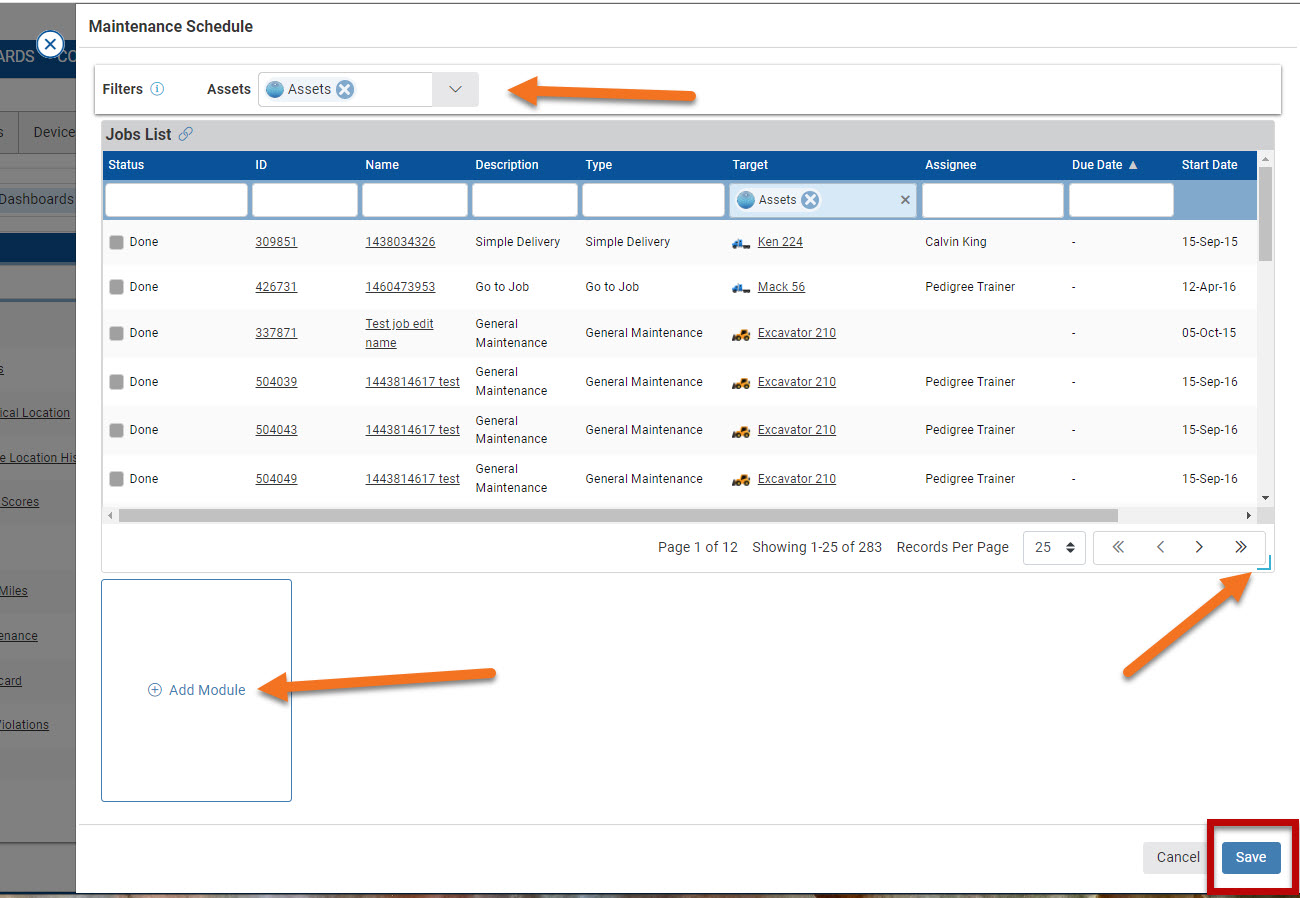Select Dashboards in the left sidebar
Image resolution: width=1300 pixels, height=898 pixels.
coord(37,199)
